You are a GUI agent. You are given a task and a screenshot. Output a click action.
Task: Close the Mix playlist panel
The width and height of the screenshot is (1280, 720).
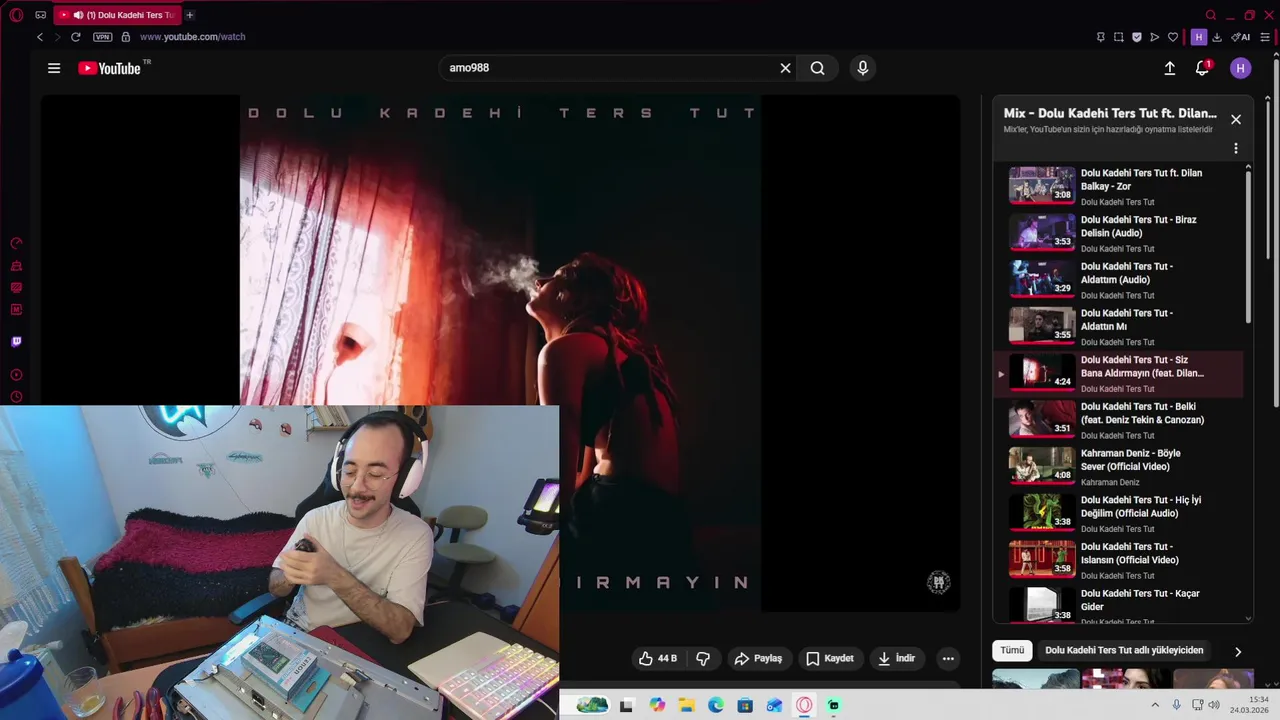click(1236, 119)
